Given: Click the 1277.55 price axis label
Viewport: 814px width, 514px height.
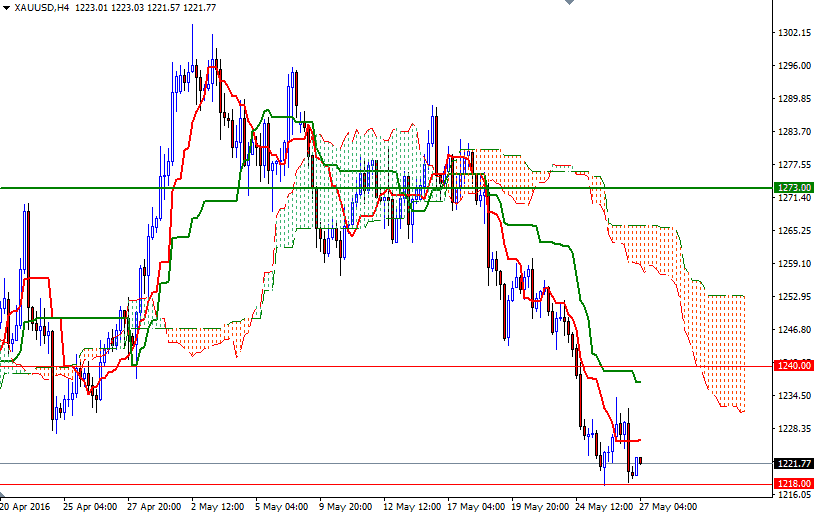Looking at the screenshot, I should (x=794, y=165).
